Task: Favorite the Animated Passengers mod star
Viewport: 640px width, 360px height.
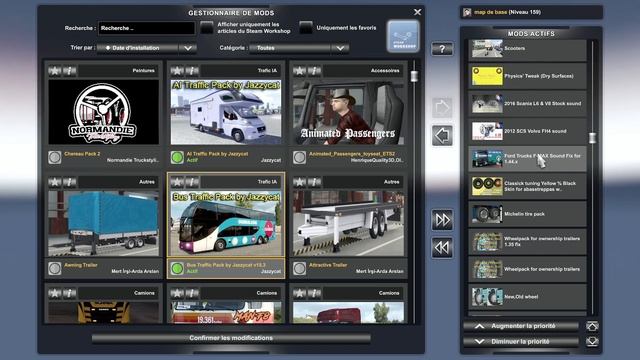Action: [299, 71]
